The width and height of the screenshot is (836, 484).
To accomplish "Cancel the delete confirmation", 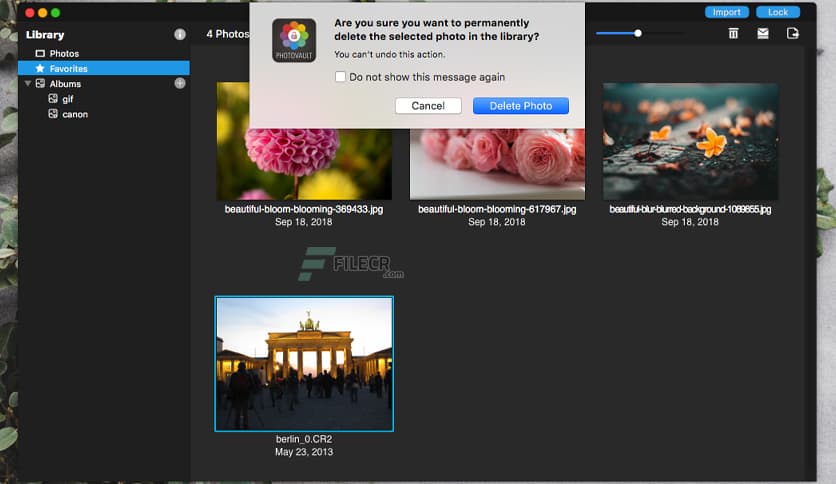I will [x=428, y=106].
